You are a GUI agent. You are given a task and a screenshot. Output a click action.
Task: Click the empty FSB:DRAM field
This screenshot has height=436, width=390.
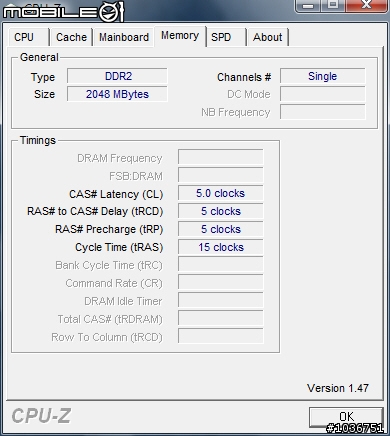pos(221,175)
